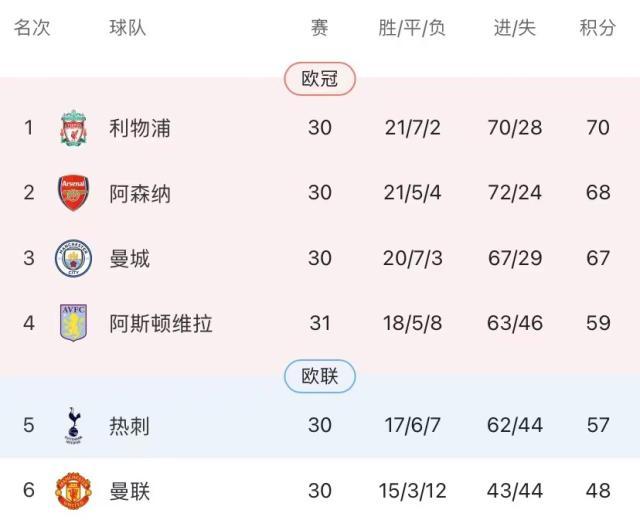640x527 pixels.
Task: Click the Tottenham Hotspur crest
Action: (x=73, y=425)
